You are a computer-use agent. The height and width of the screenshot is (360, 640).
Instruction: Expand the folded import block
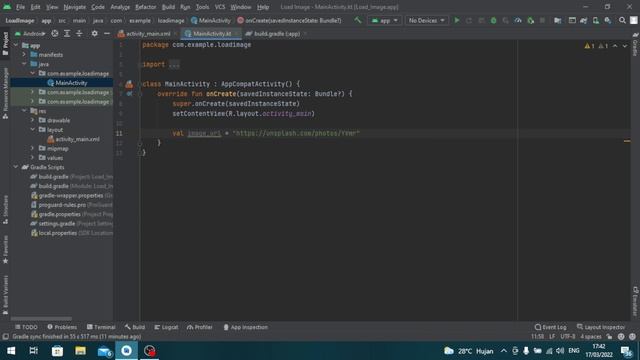click(174, 64)
